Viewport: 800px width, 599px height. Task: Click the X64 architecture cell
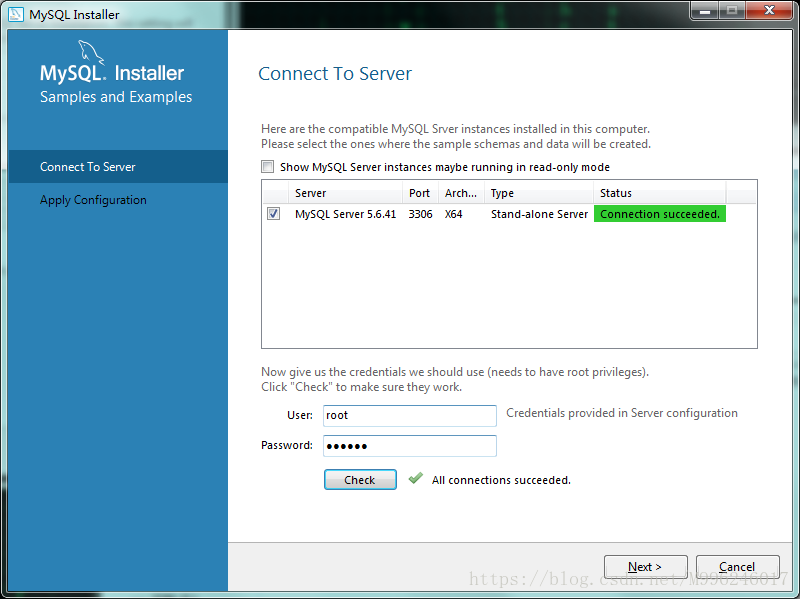(x=454, y=214)
